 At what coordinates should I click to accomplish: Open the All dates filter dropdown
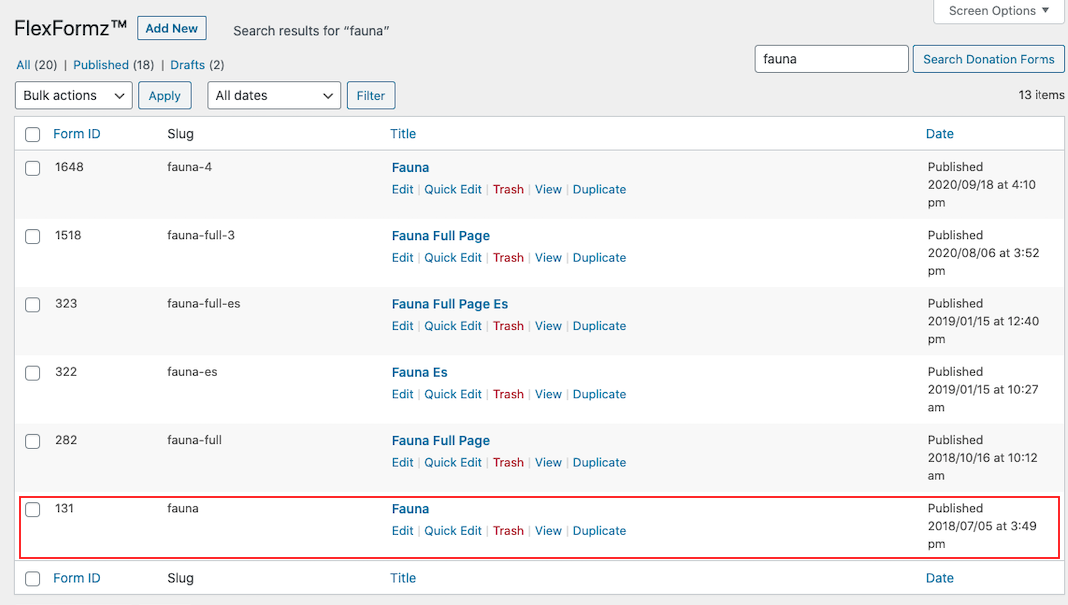(272, 95)
